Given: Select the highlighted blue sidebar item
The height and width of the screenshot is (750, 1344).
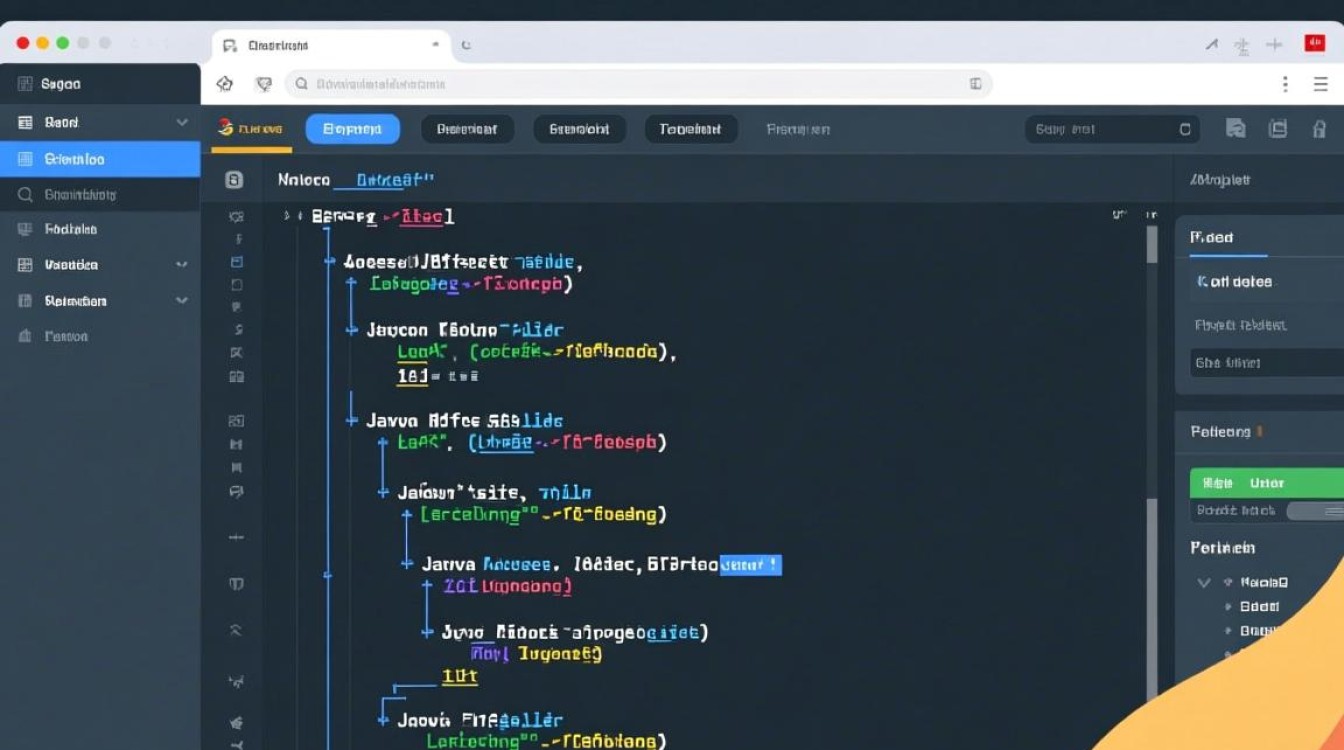Looking at the screenshot, I should pos(100,159).
